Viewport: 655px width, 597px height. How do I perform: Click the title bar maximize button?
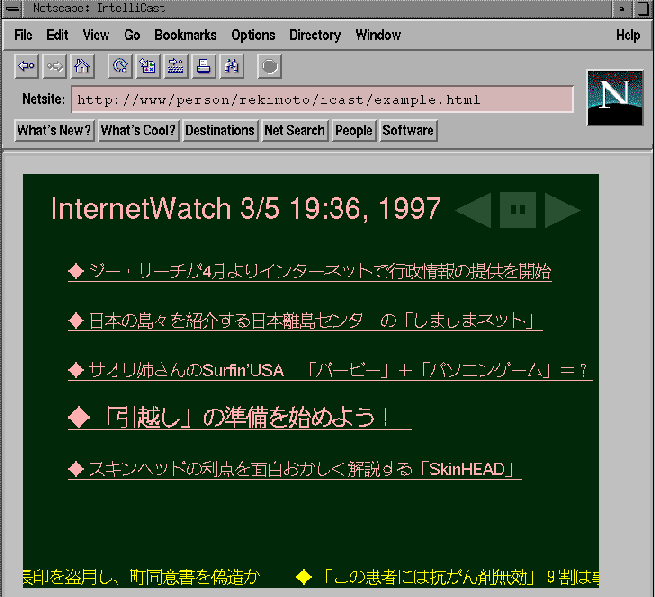(x=643, y=9)
